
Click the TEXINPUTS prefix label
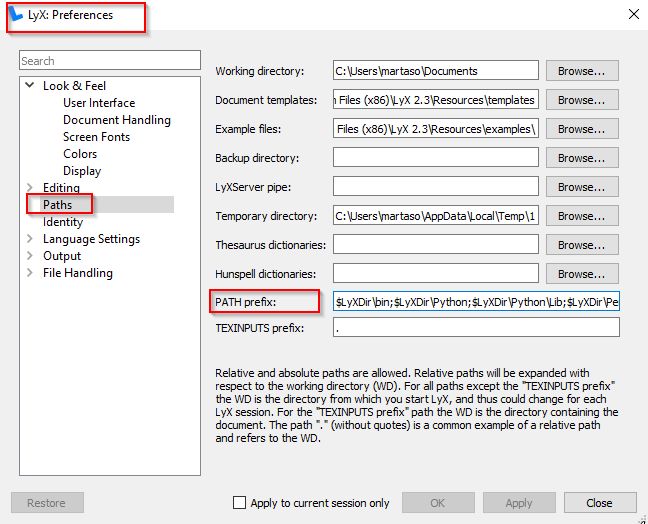click(260, 328)
